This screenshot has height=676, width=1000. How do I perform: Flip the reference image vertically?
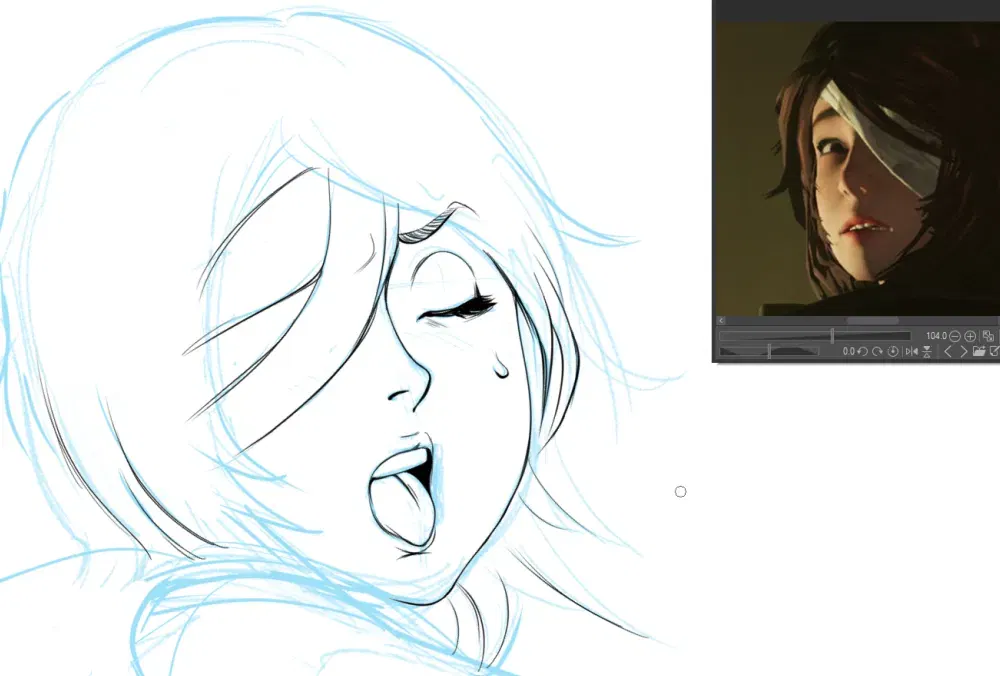(927, 351)
